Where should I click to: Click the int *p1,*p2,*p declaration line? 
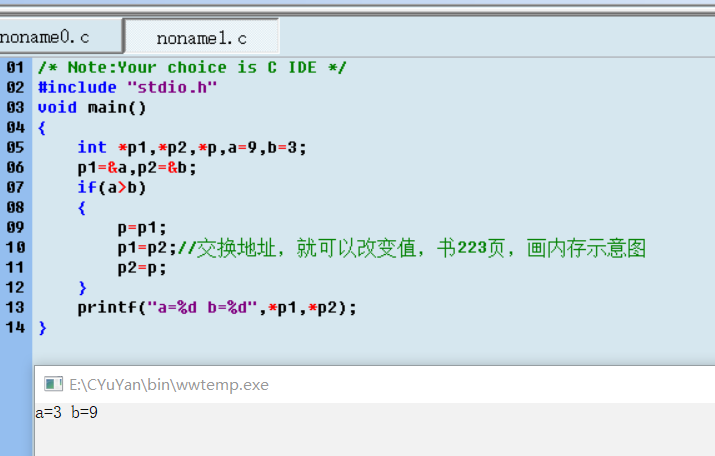[192, 148]
